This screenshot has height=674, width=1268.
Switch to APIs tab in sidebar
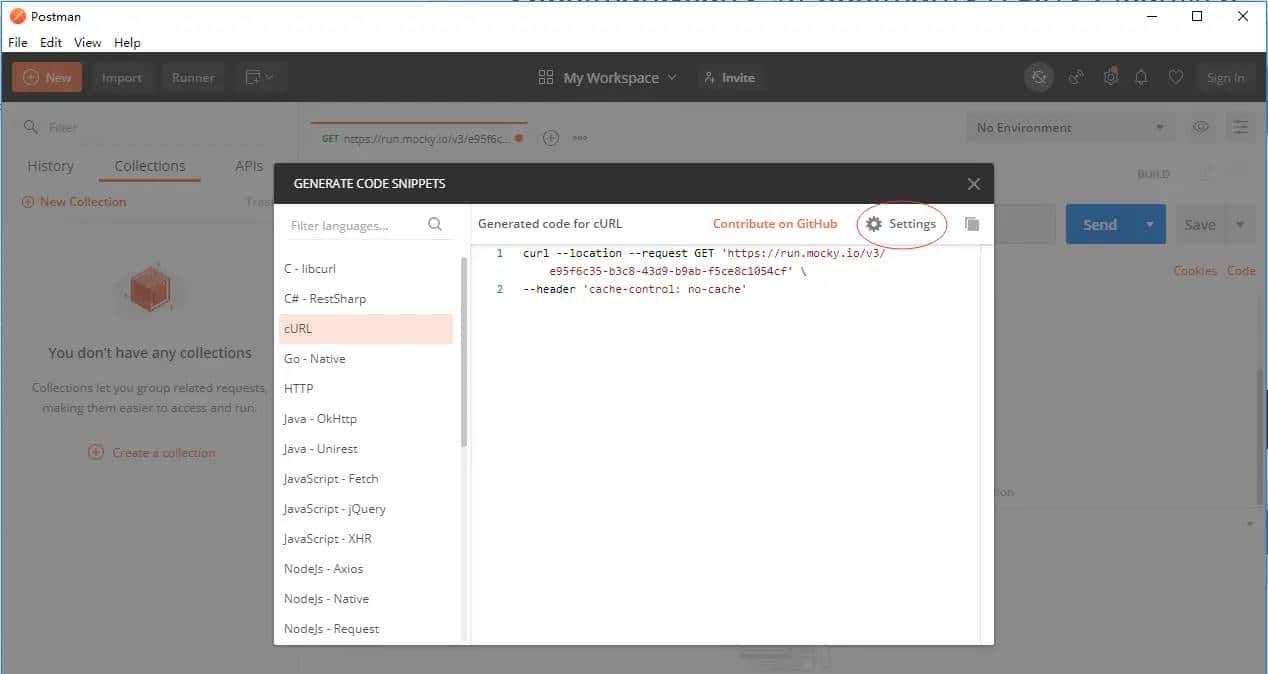(x=249, y=166)
